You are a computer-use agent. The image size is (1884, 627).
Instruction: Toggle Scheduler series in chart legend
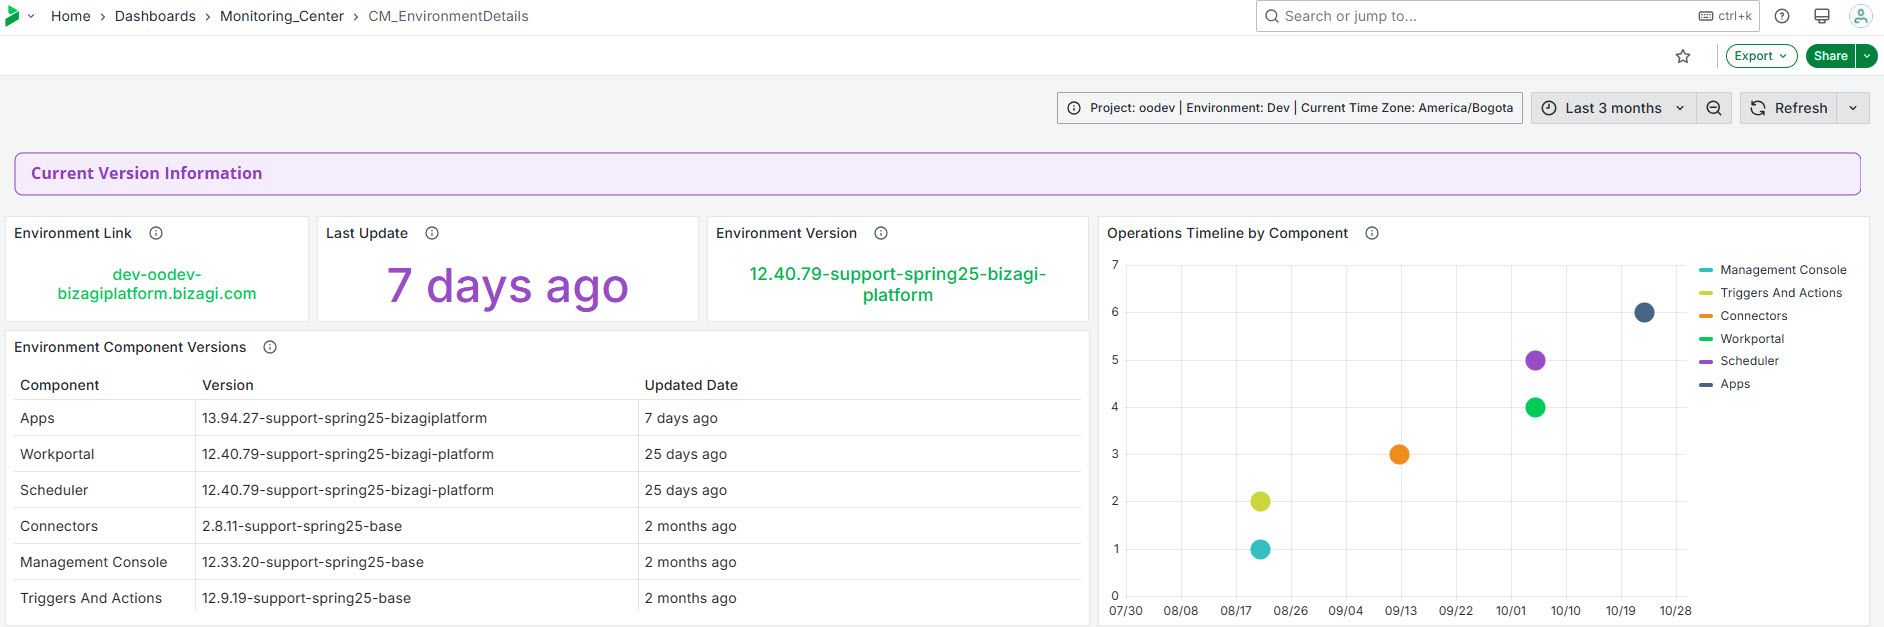point(1749,361)
